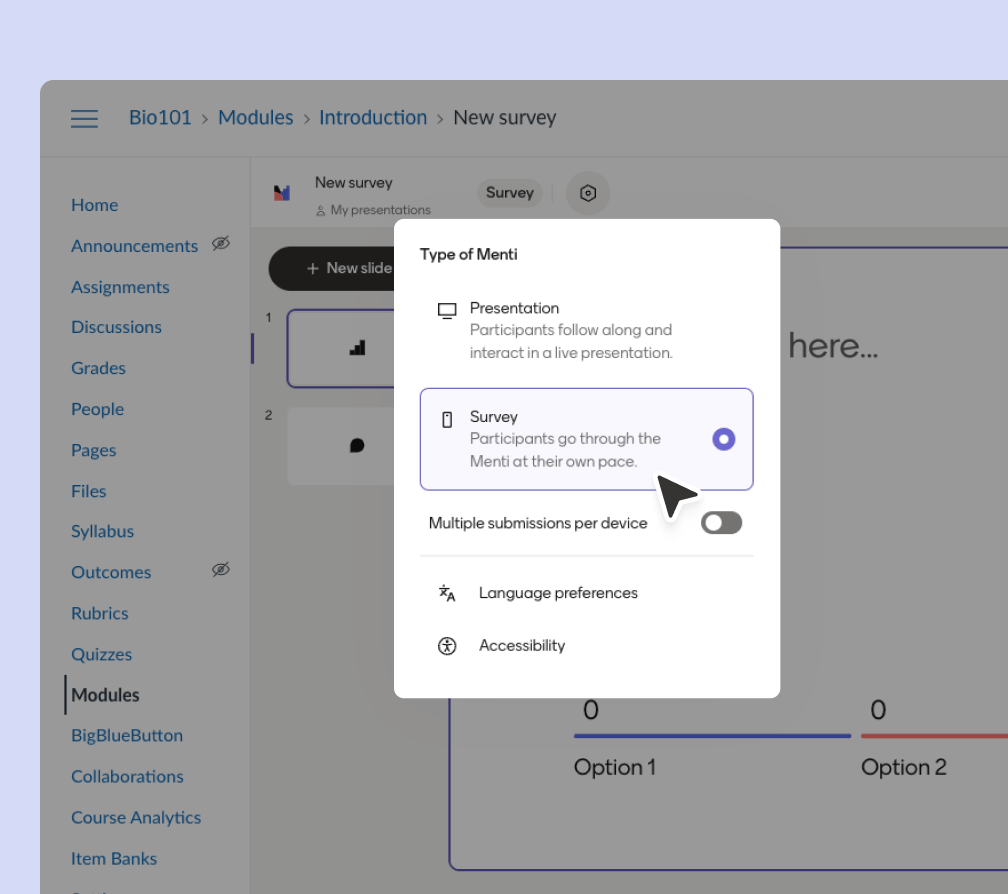The width and height of the screenshot is (1008, 894).
Task: Open Assignments in course sidebar
Action: click(x=120, y=287)
